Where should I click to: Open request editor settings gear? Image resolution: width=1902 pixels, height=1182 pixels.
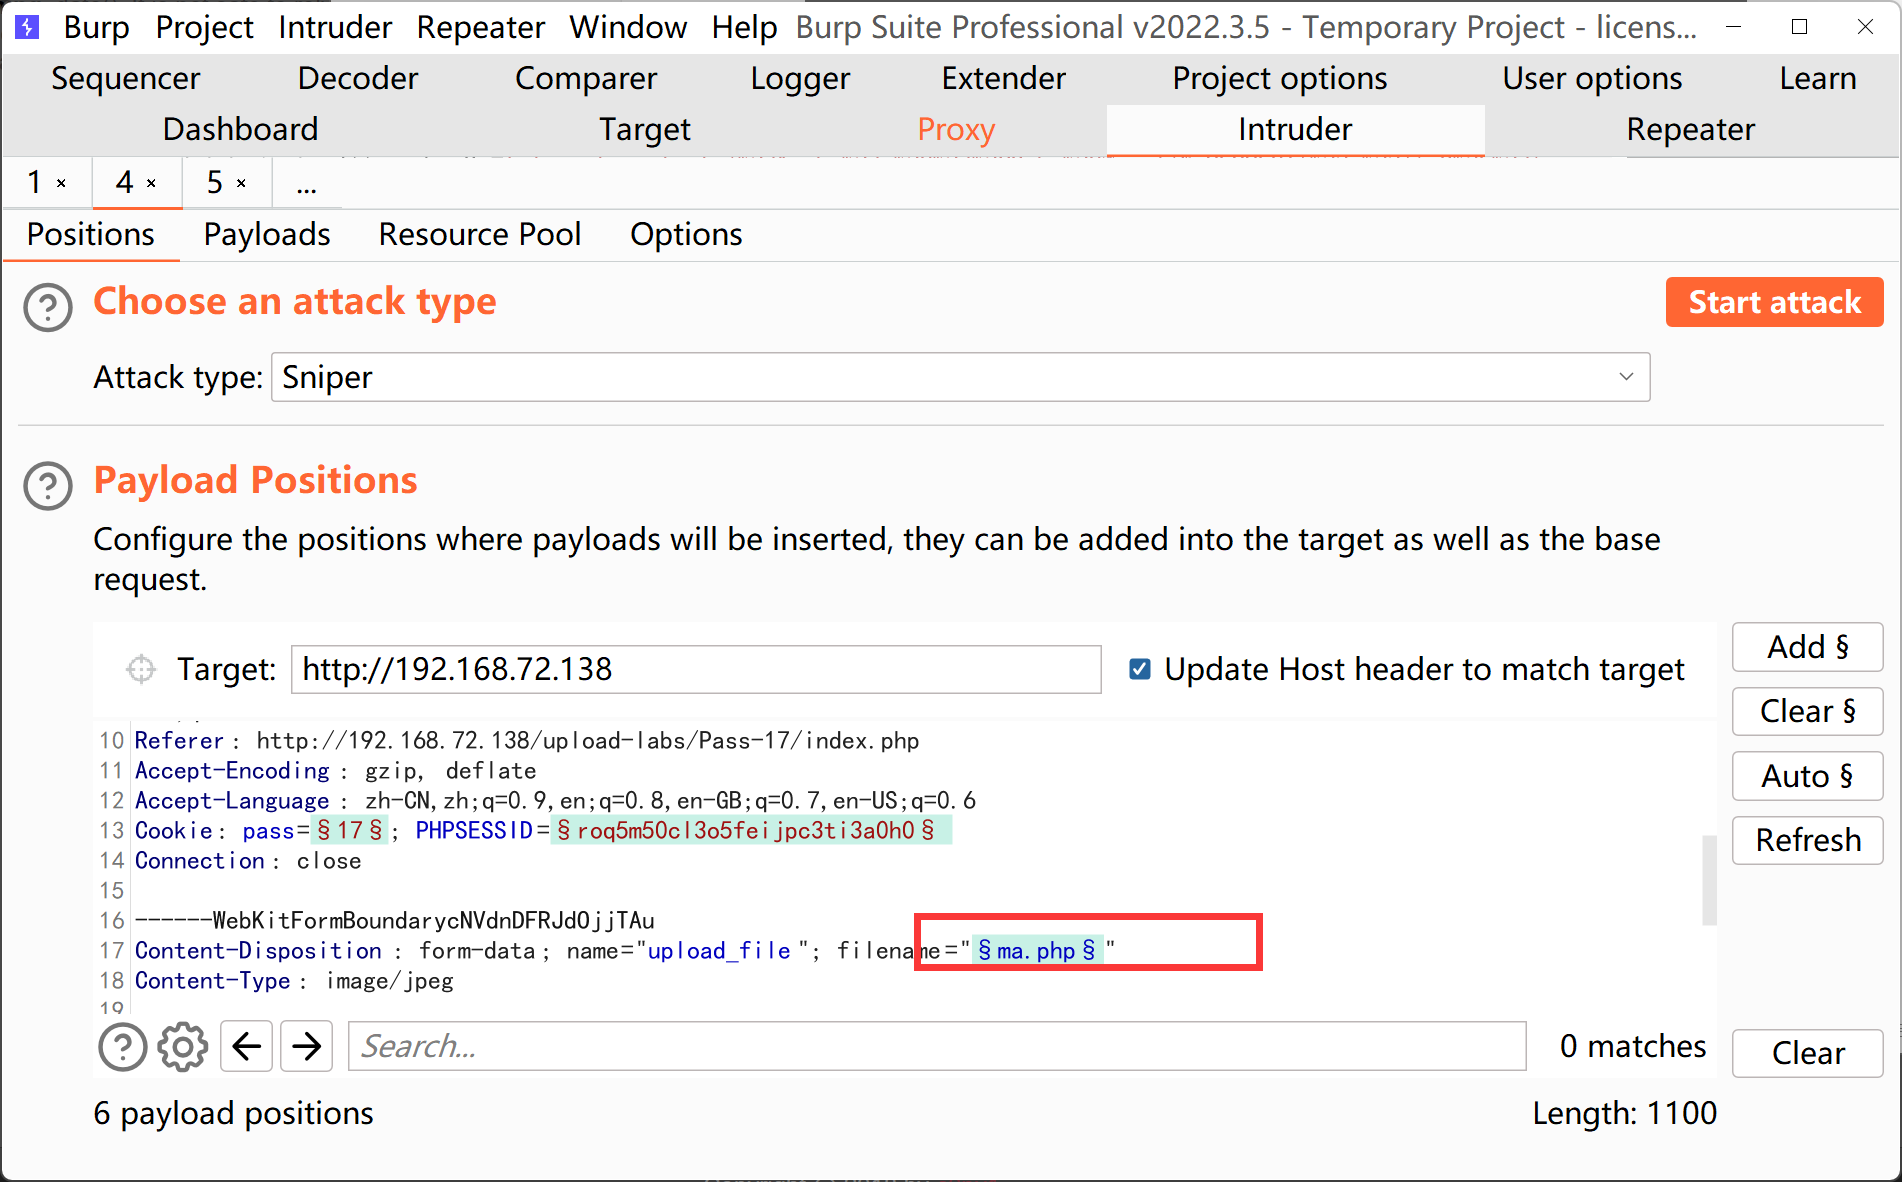tap(183, 1047)
